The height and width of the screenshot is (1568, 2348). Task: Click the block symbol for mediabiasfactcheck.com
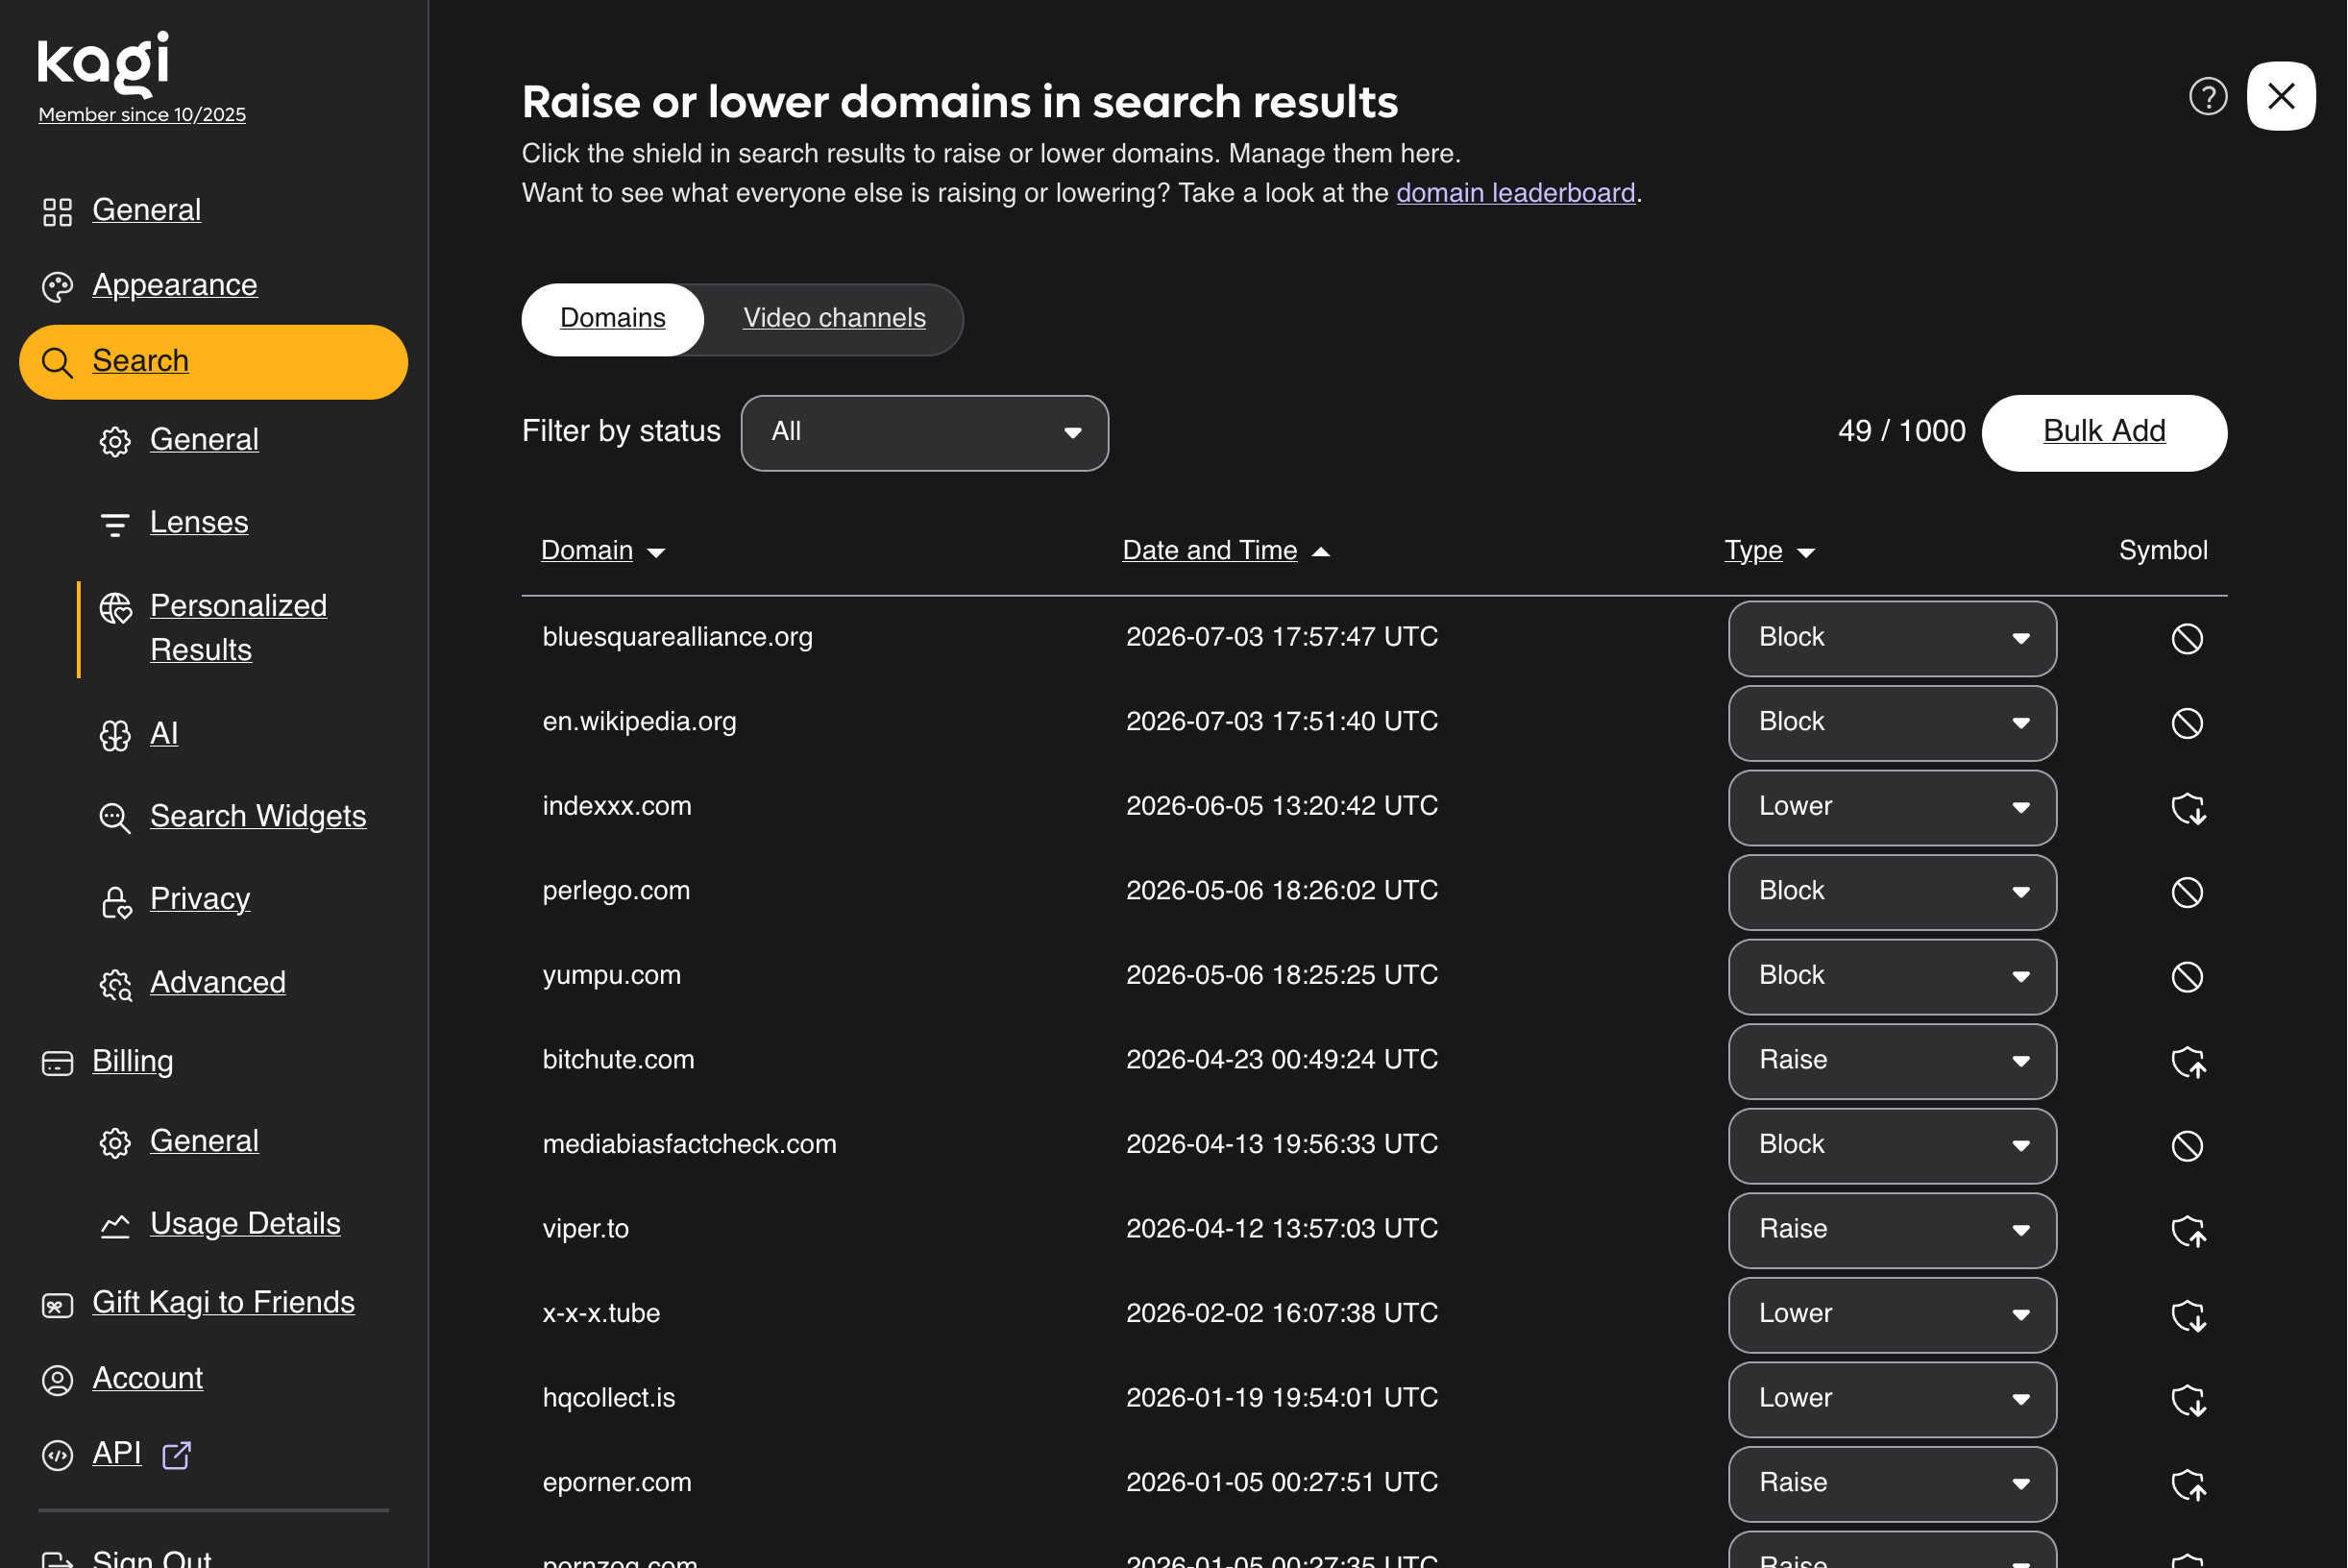(x=2187, y=1146)
